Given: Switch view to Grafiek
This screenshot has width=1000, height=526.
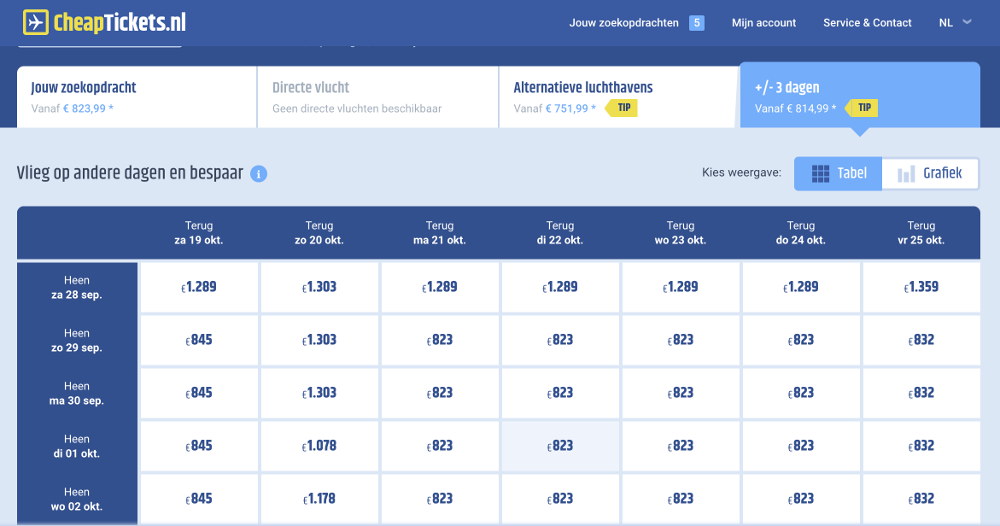Looking at the screenshot, I should coord(930,173).
